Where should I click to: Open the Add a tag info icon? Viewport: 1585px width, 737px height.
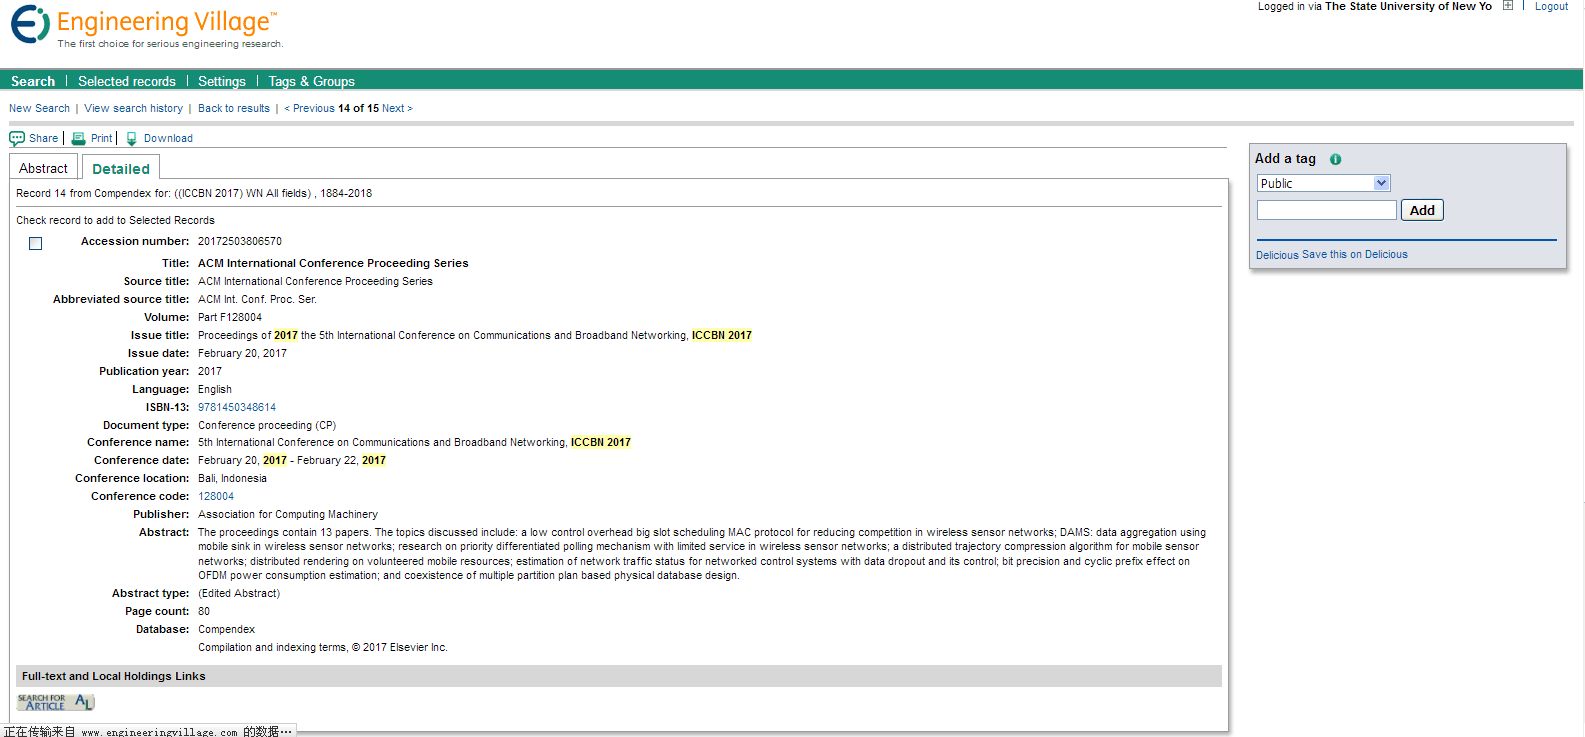(x=1335, y=159)
